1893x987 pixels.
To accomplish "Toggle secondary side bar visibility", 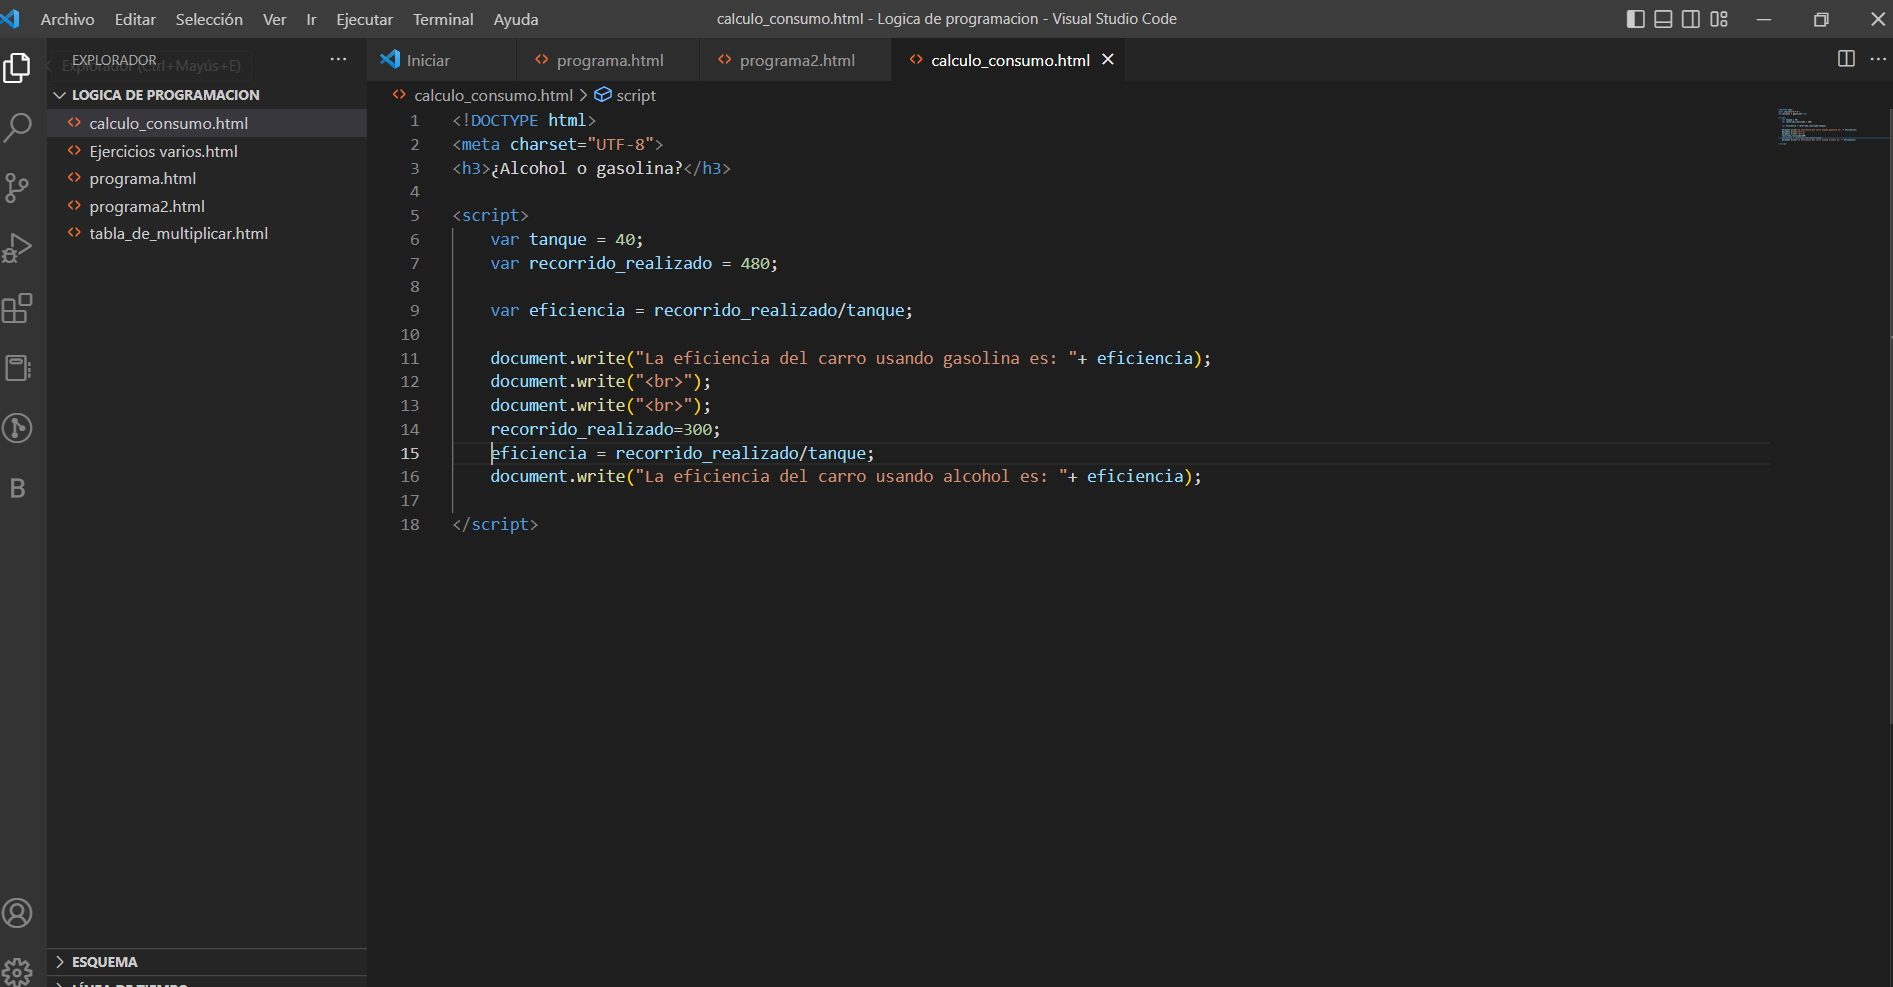I will 1691,19.
